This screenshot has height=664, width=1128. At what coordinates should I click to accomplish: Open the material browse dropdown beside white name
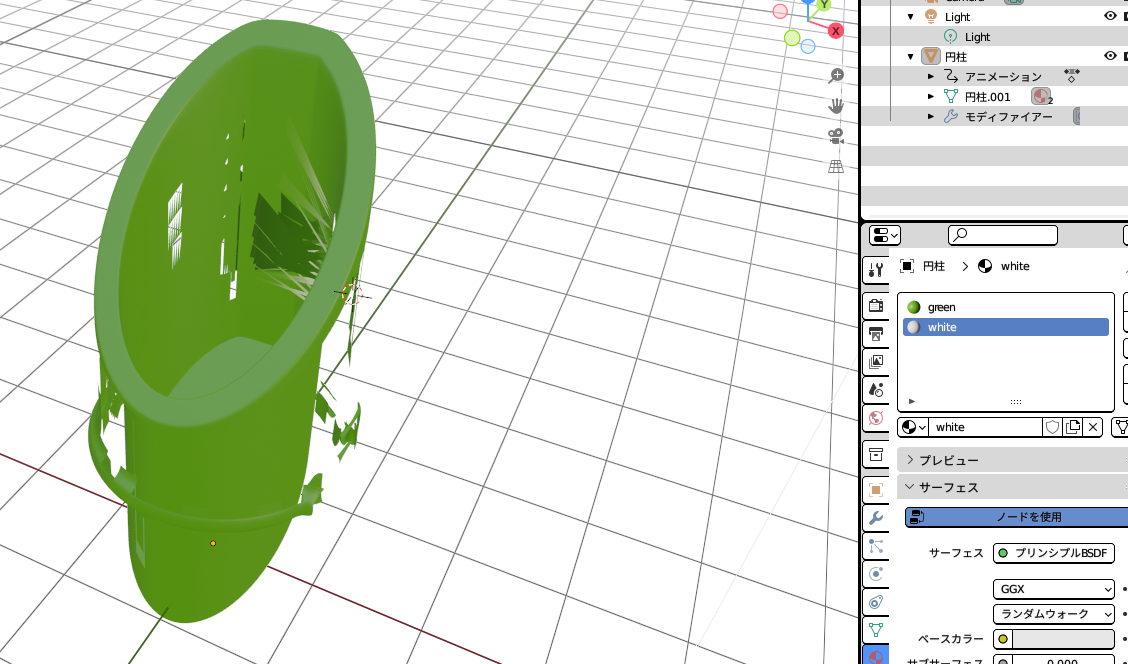point(913,427)
